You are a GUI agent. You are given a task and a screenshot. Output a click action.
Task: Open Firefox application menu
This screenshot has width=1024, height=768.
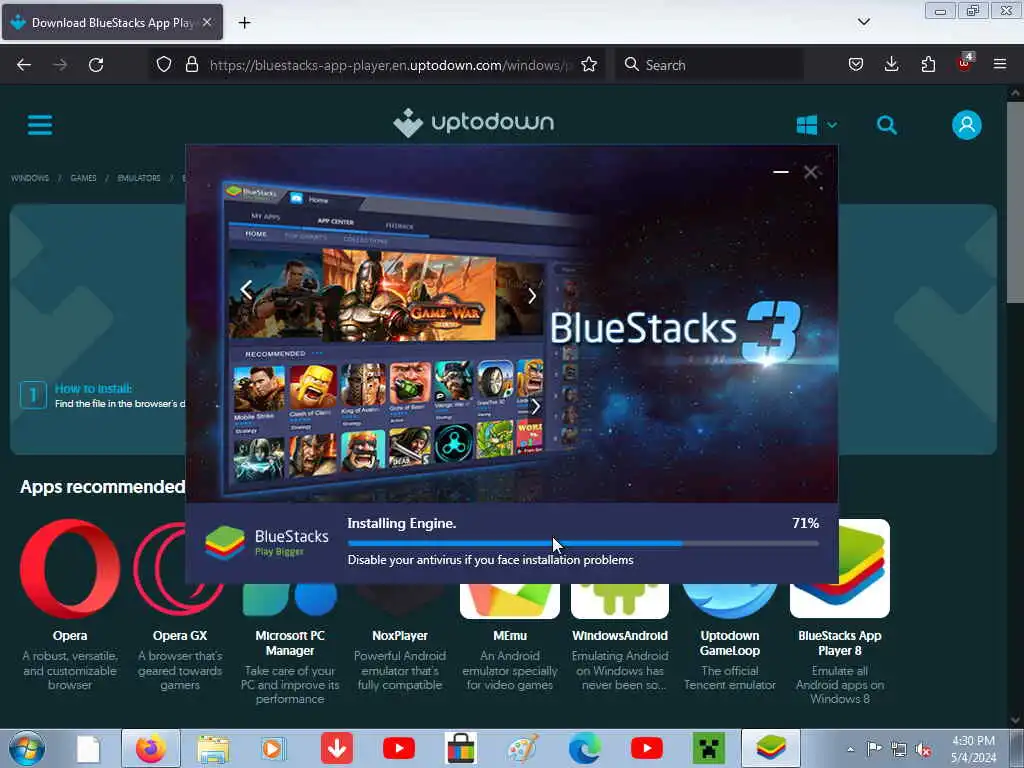click(1000, 65)
